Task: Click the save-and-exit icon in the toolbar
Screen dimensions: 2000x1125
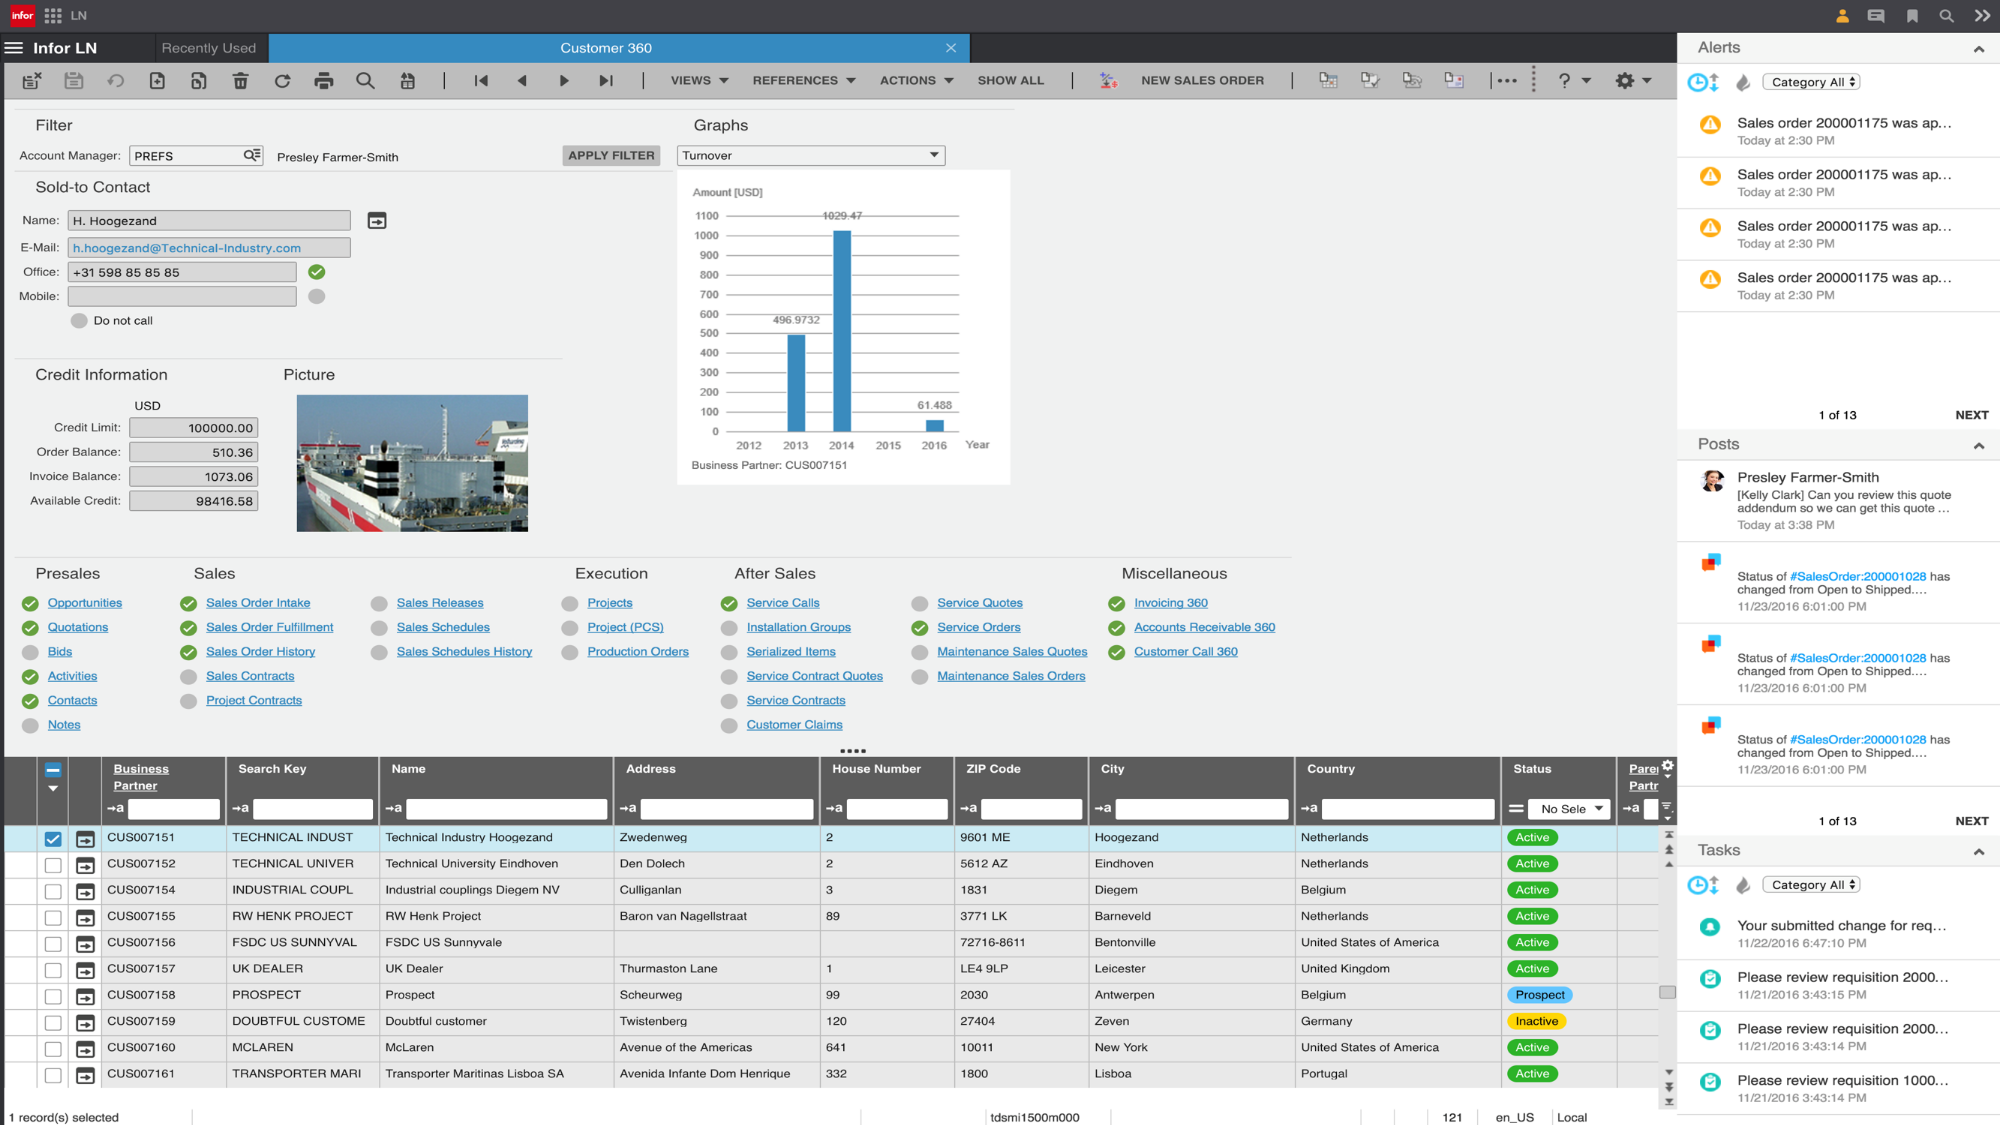Action: (32, 81)
